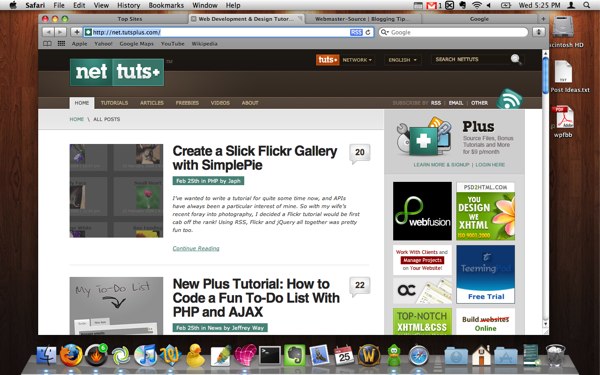The image size is (600, 375).
Task: Click the Learn More & Signup link
Action: [x=441, y=165]
